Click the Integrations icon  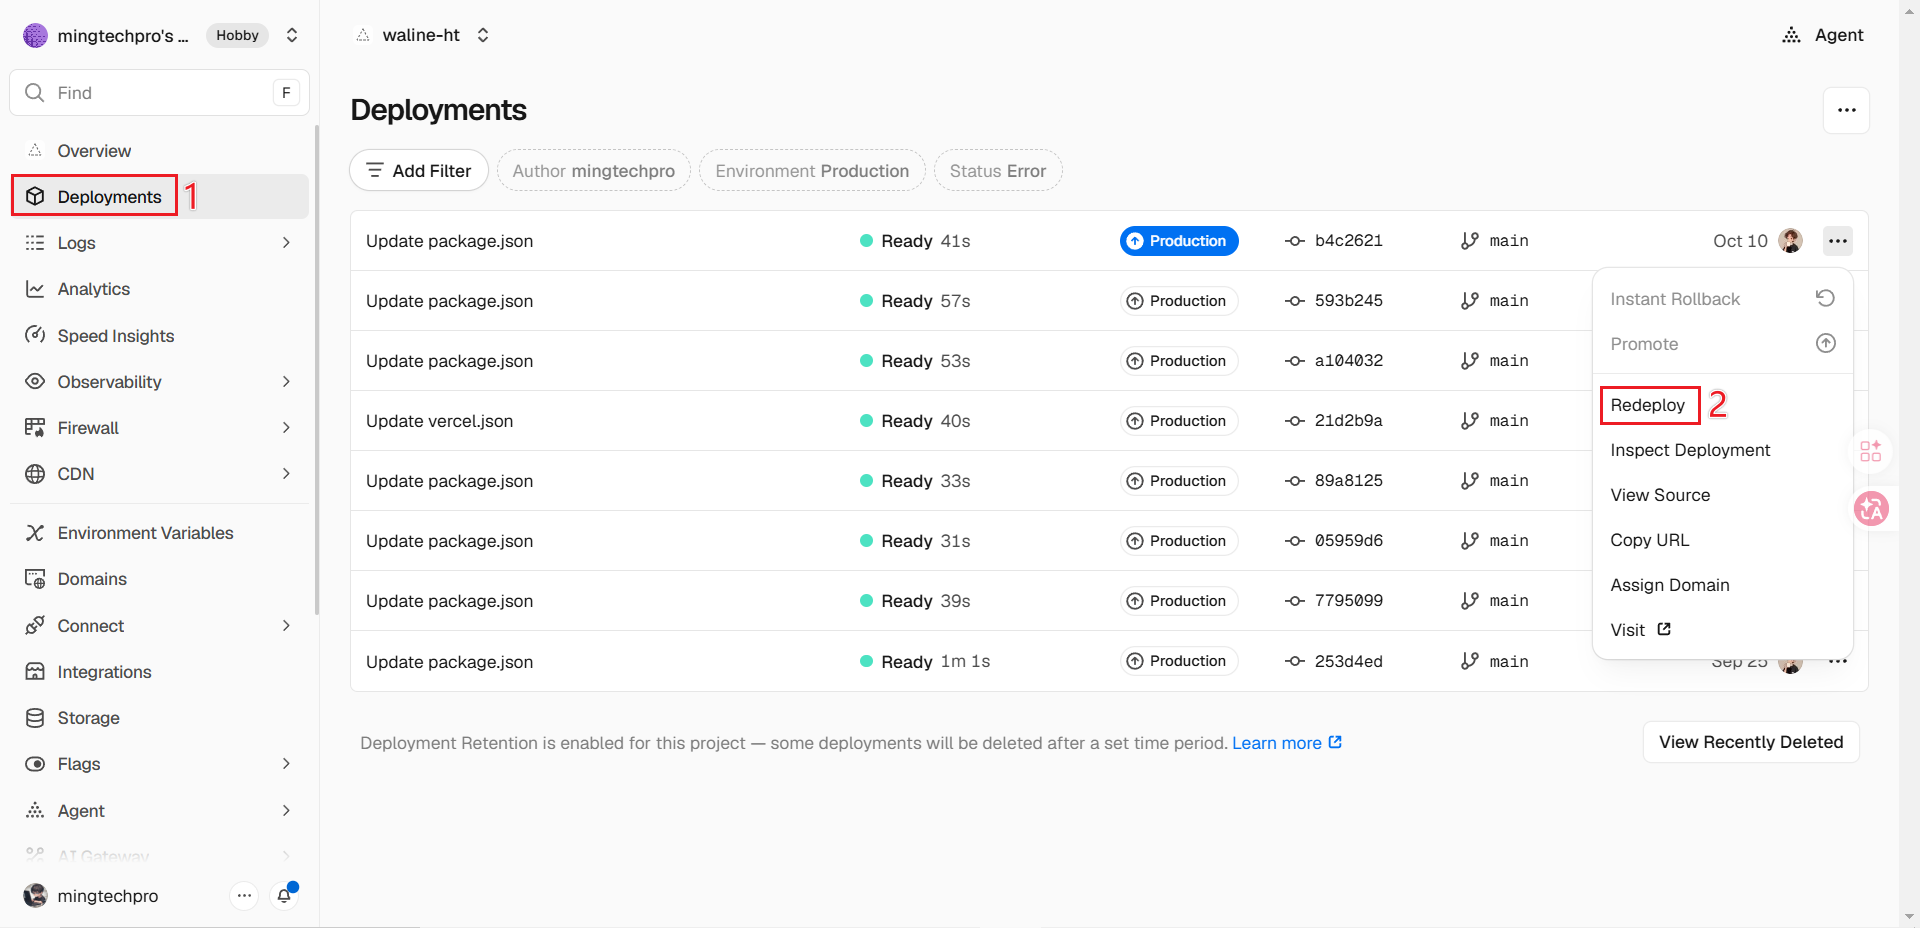pos(35,672)
